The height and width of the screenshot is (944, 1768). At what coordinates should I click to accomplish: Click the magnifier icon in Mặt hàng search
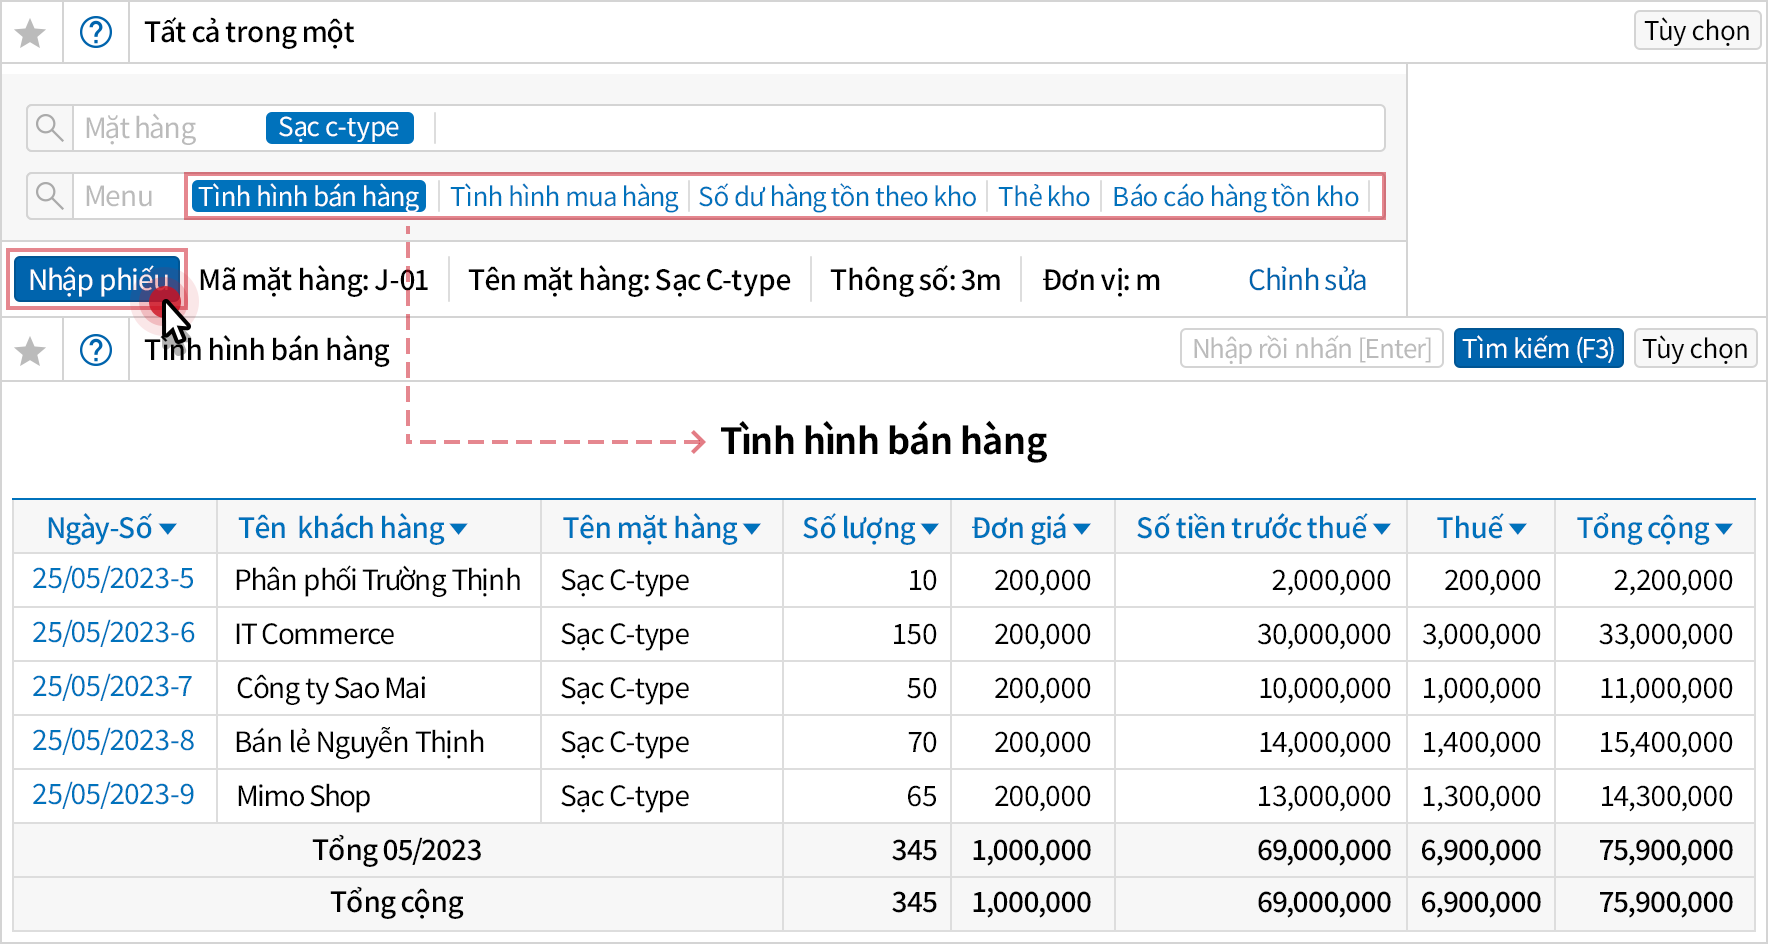tap(49, 128)
